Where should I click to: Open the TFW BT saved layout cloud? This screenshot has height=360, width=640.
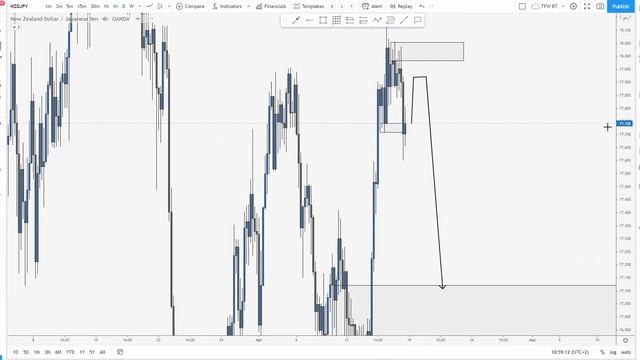(x=544, y=6)
